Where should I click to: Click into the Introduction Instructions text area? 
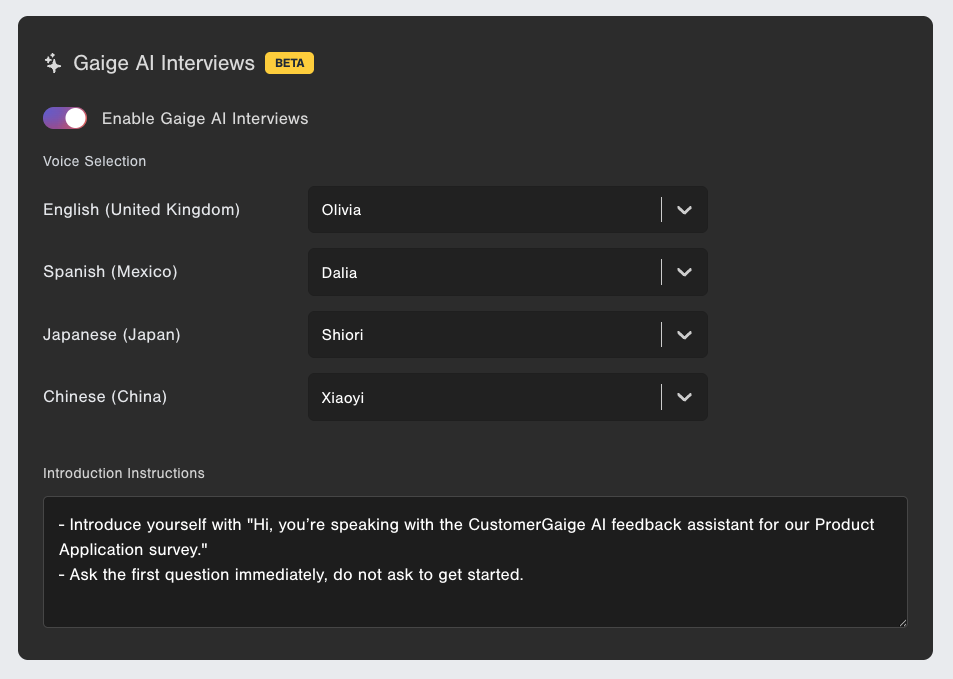click(x=475, y=562)
